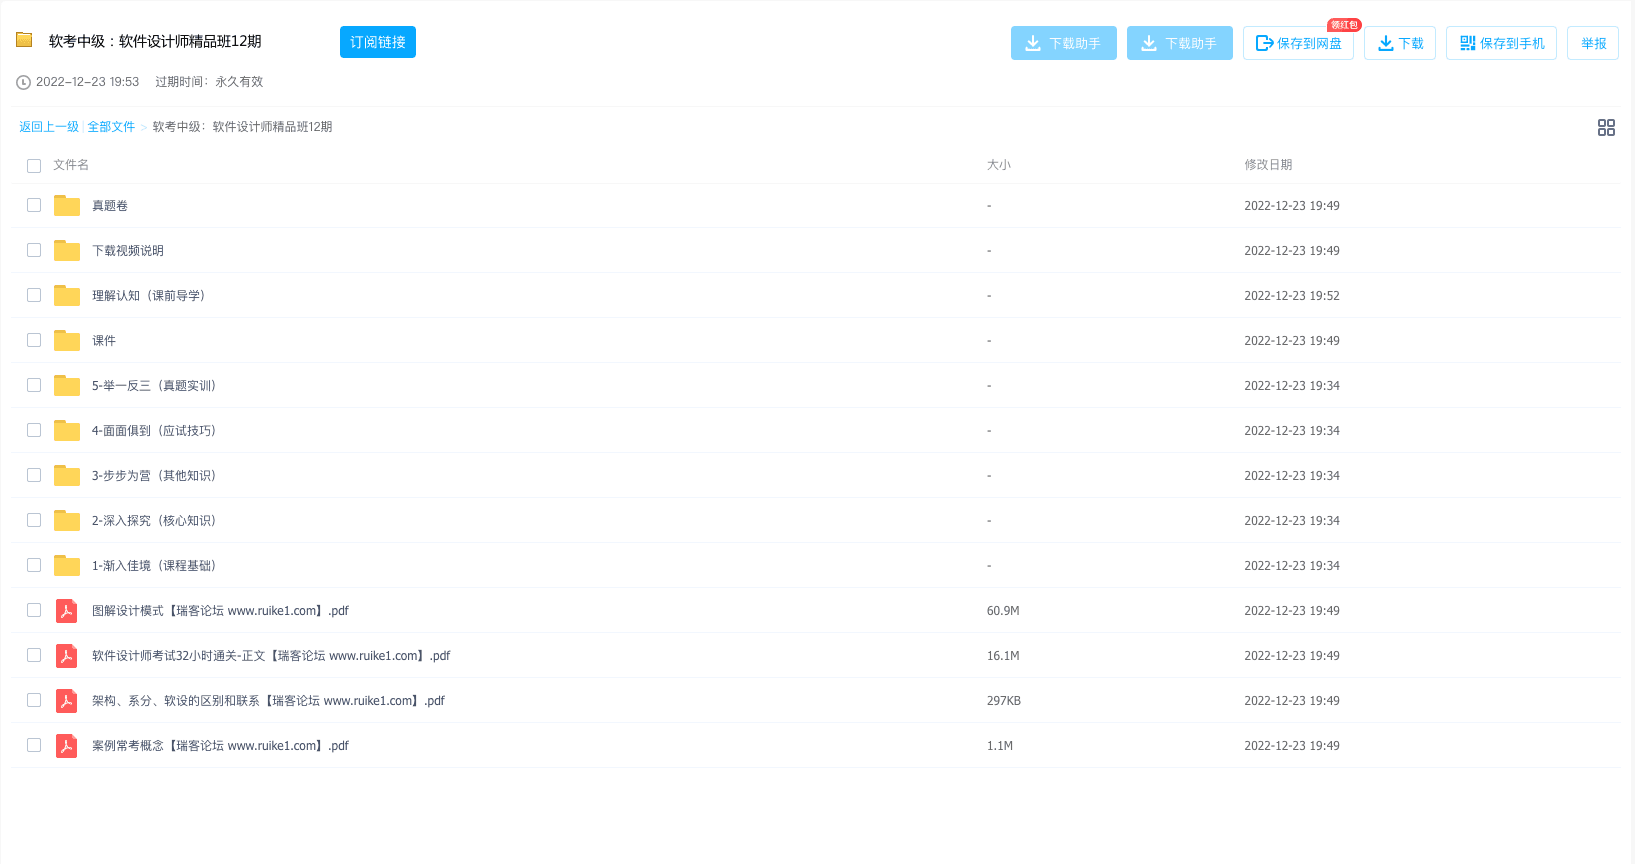The image size is (1635, 864).
Task: Click the 2022-12-23 19:52 modified date
Action: [1292, 295]
